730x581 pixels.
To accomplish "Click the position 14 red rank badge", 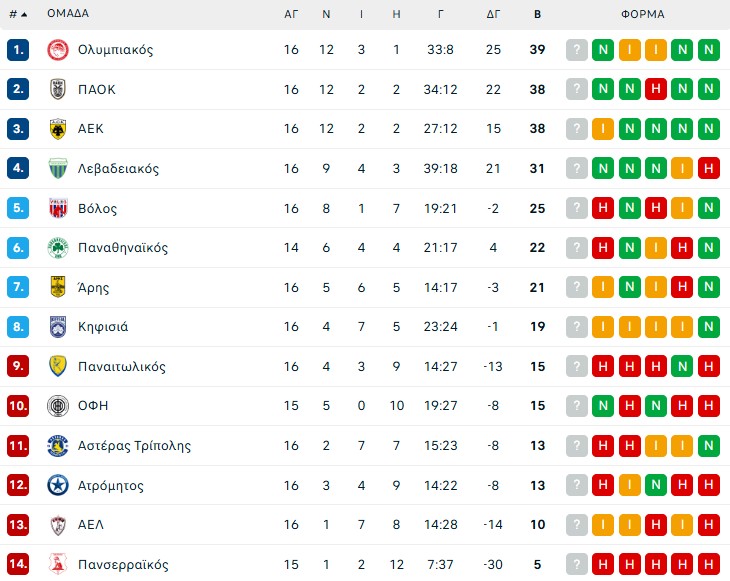I will (18, 565).
